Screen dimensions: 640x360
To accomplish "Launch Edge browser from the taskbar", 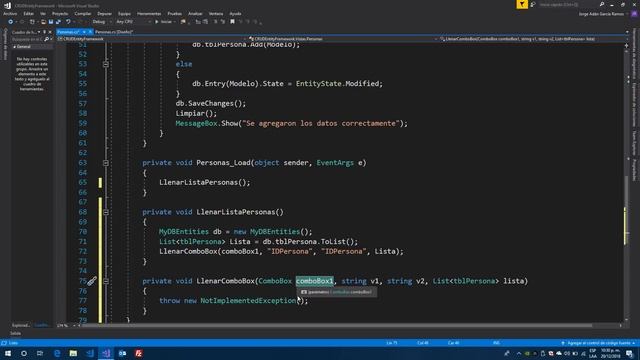I will pyautogui.click(x=57, y=353).
